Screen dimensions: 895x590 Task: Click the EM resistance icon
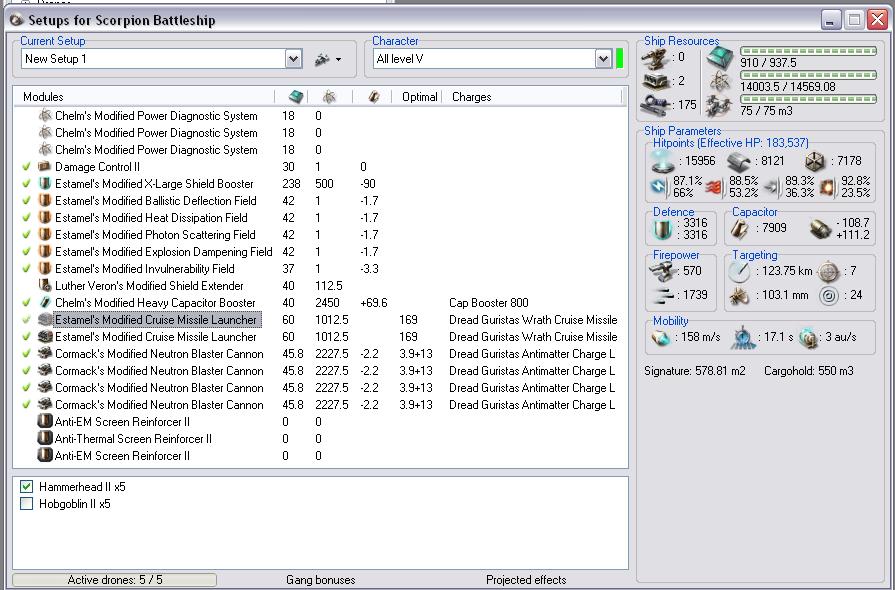[659, 187]
